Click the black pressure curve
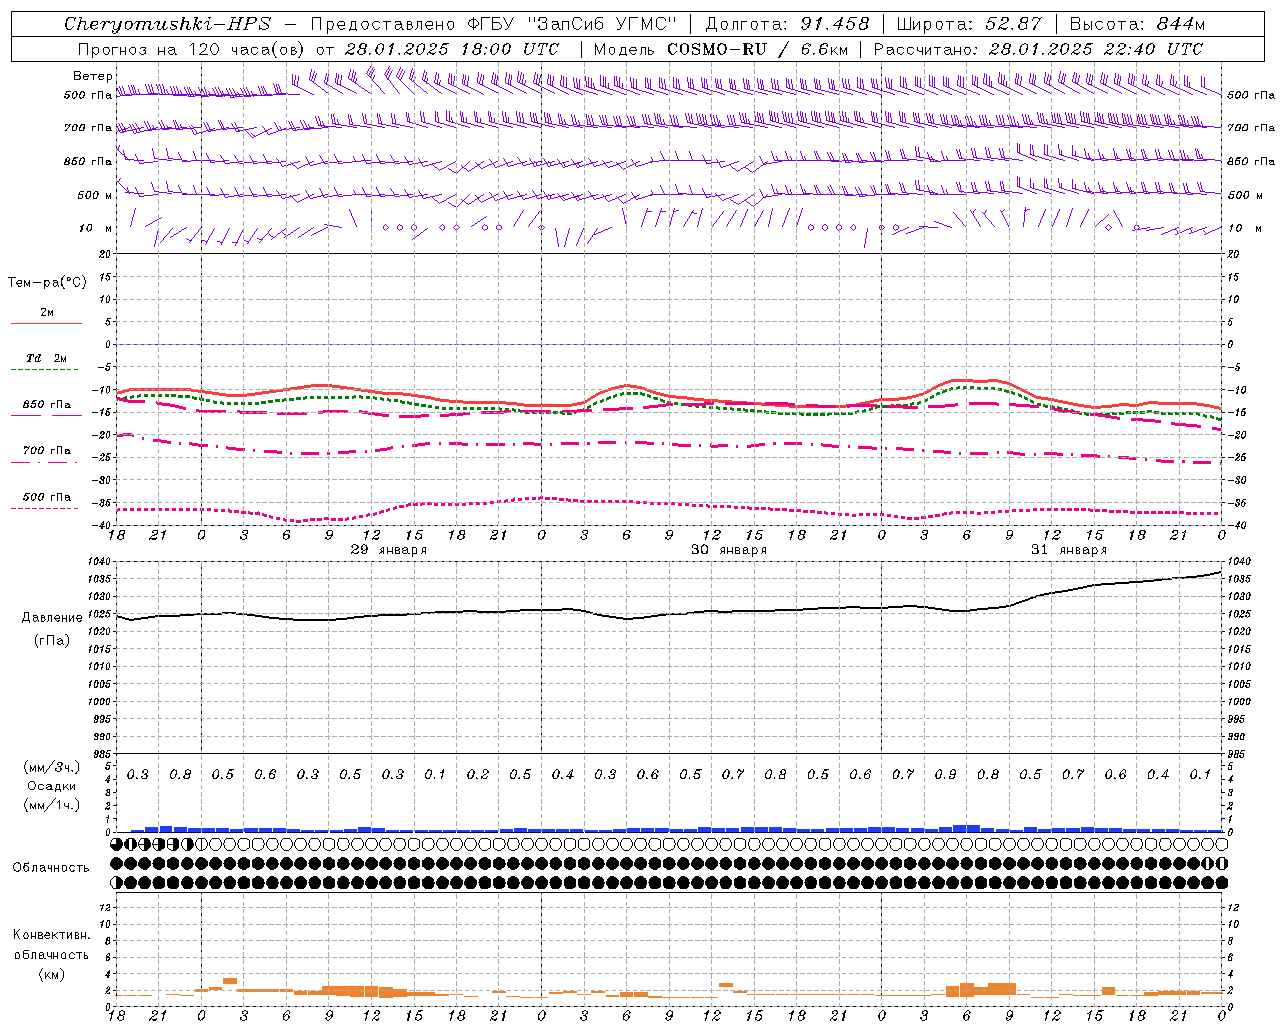This screenshot has width=1280, height=1024. (670, 615)
